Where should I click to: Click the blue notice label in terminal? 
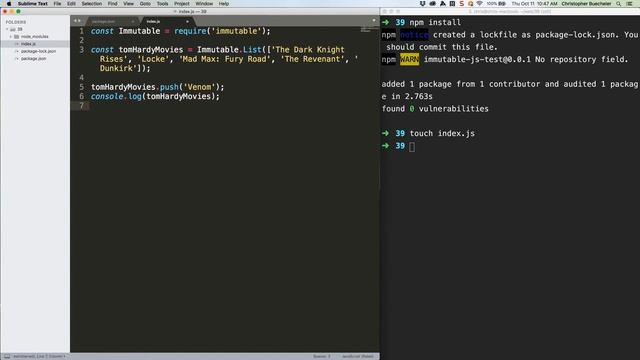tap(414, 35)
